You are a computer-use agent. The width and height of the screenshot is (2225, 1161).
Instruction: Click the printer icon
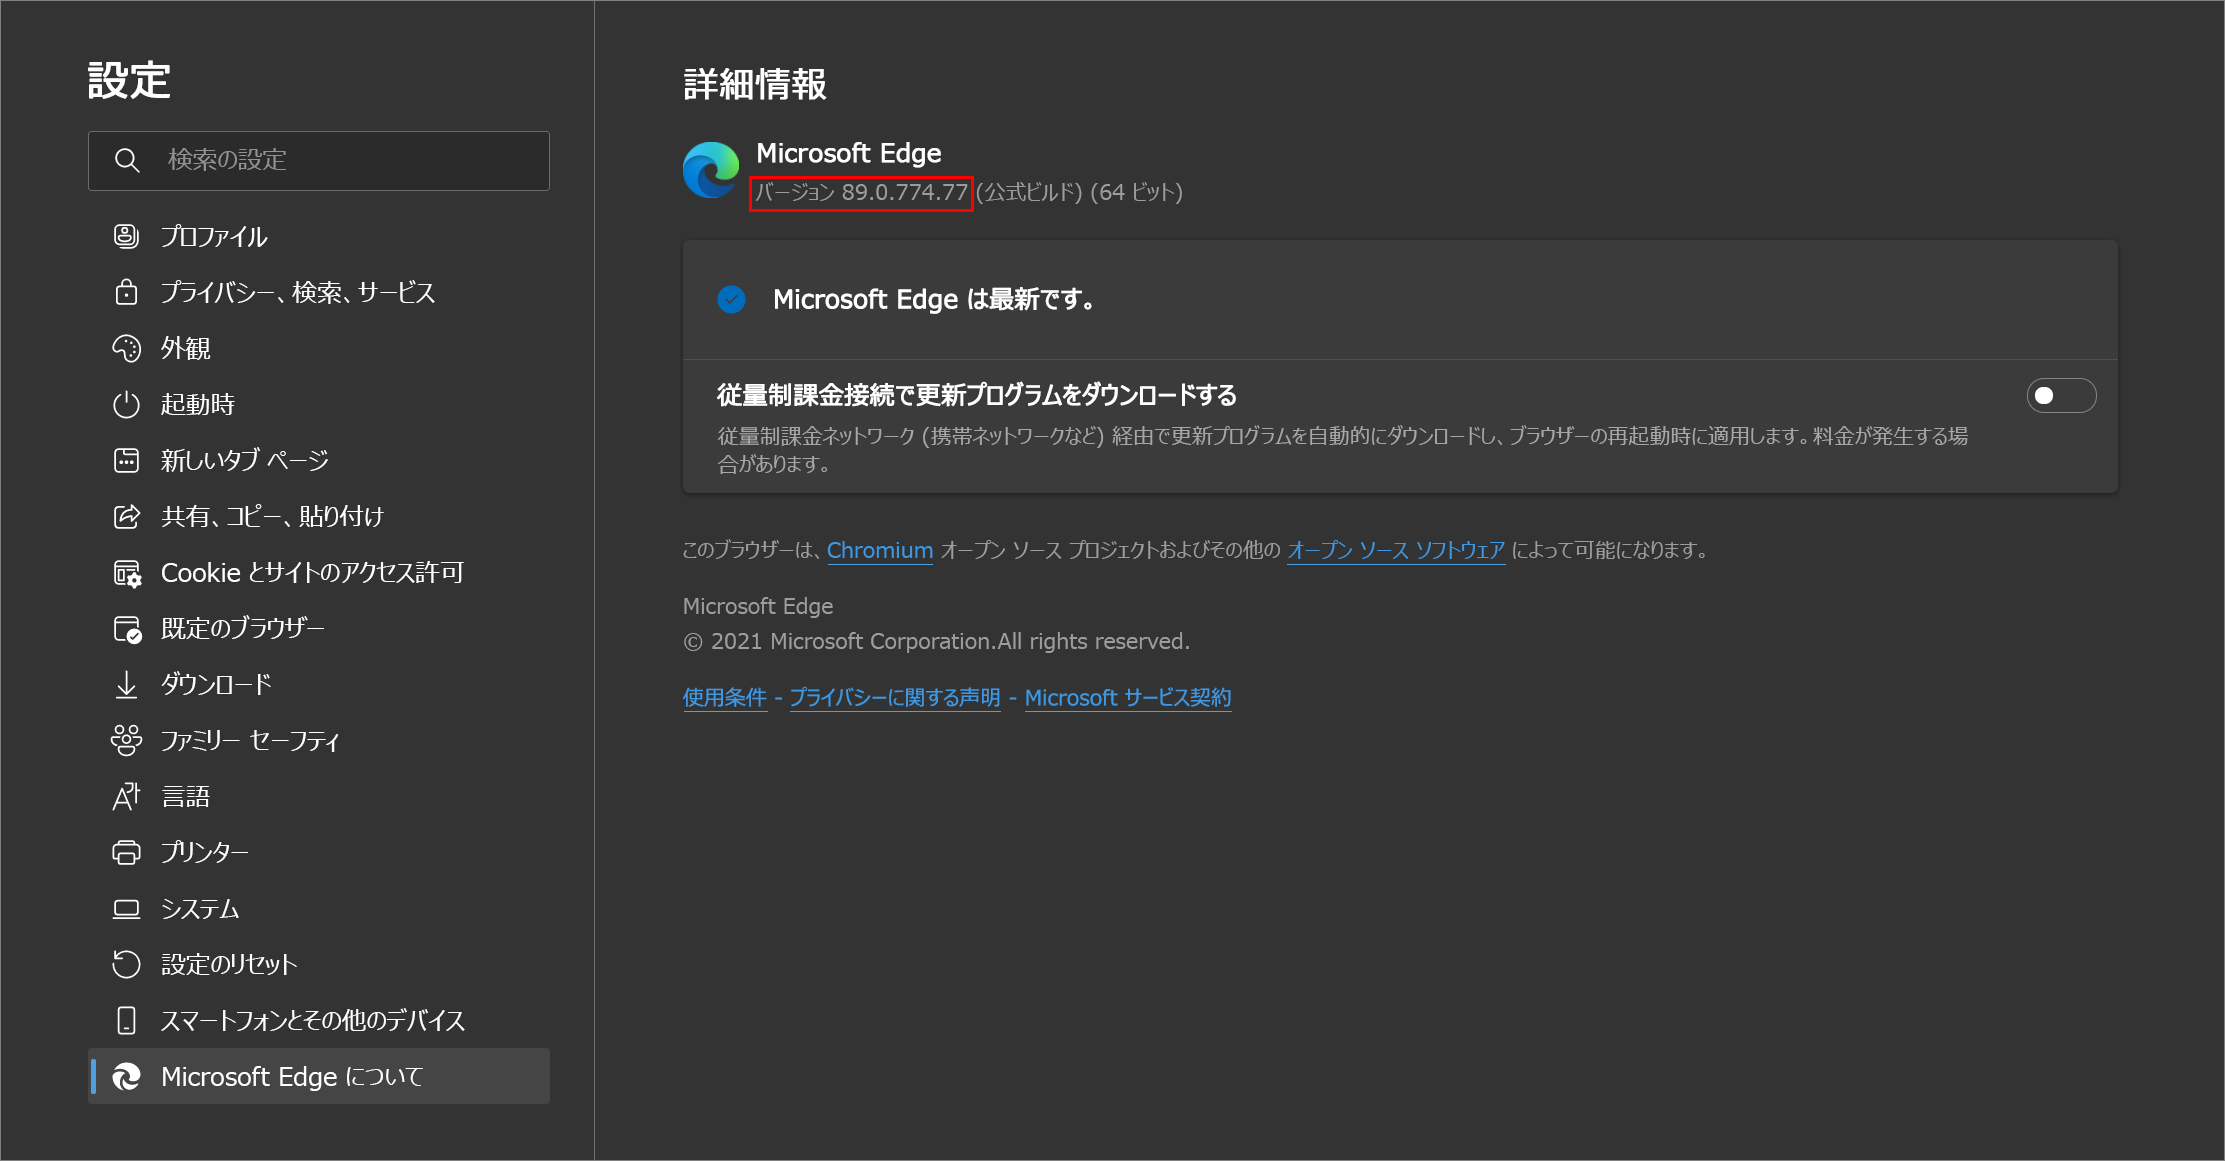click(126, 853)
